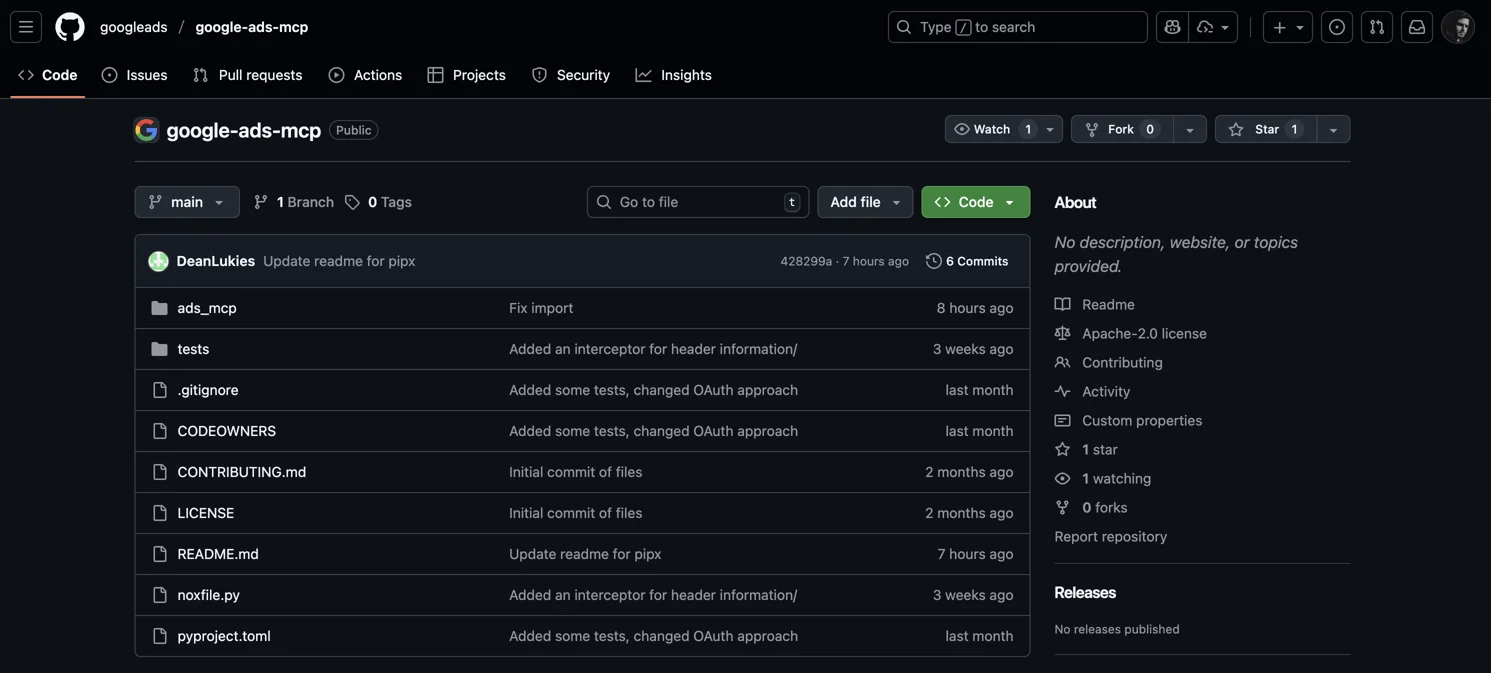The width and height of the screenshot is (1491, 673).
Task: Open the Copilot chat icon
Action: [x=1172, y=27]
